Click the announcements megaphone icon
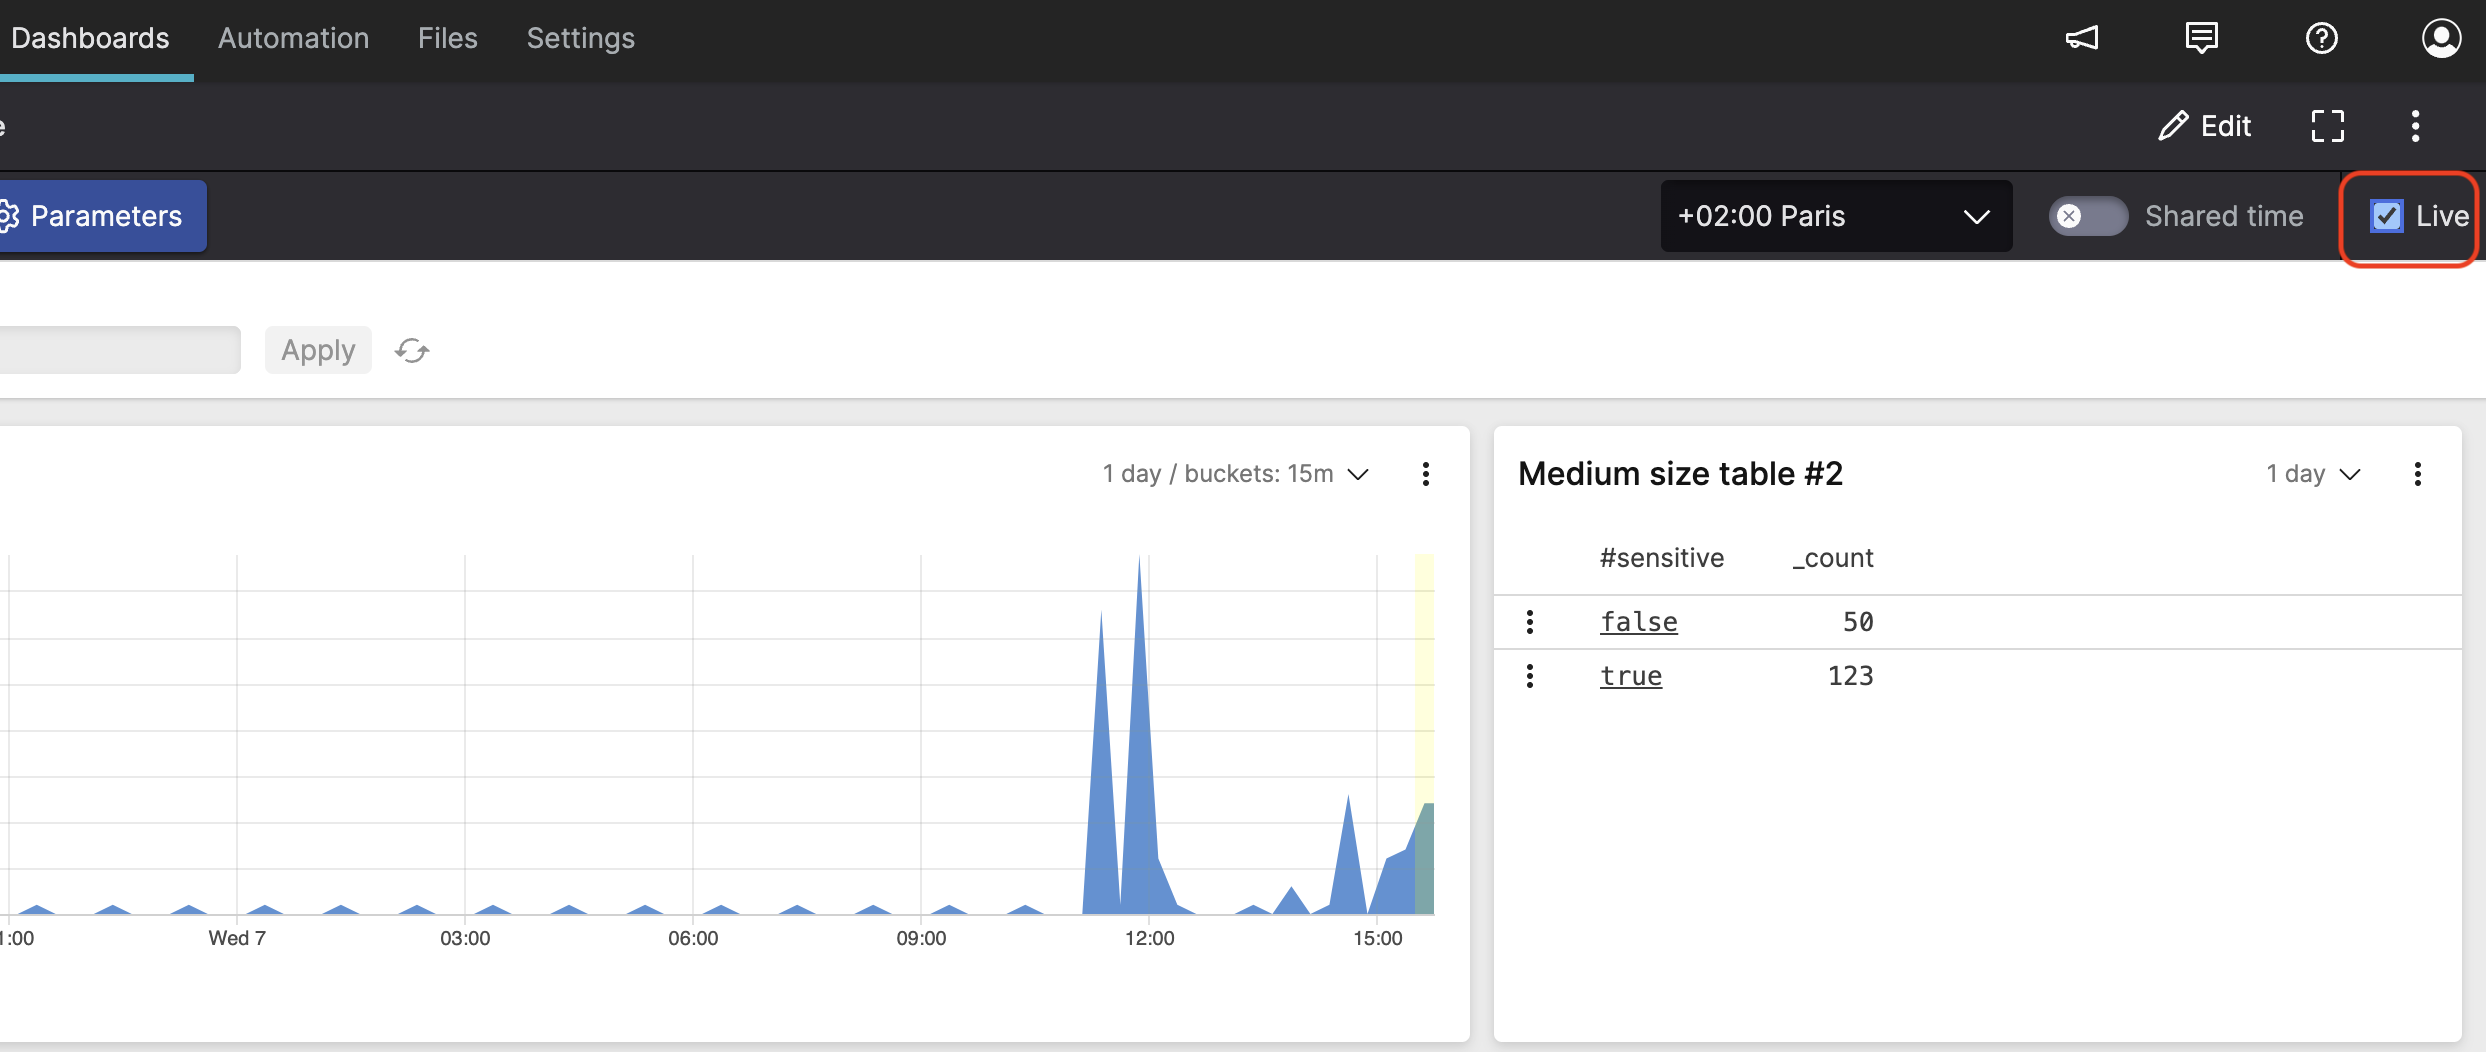2486x1052 pixels. [2082, 38]
